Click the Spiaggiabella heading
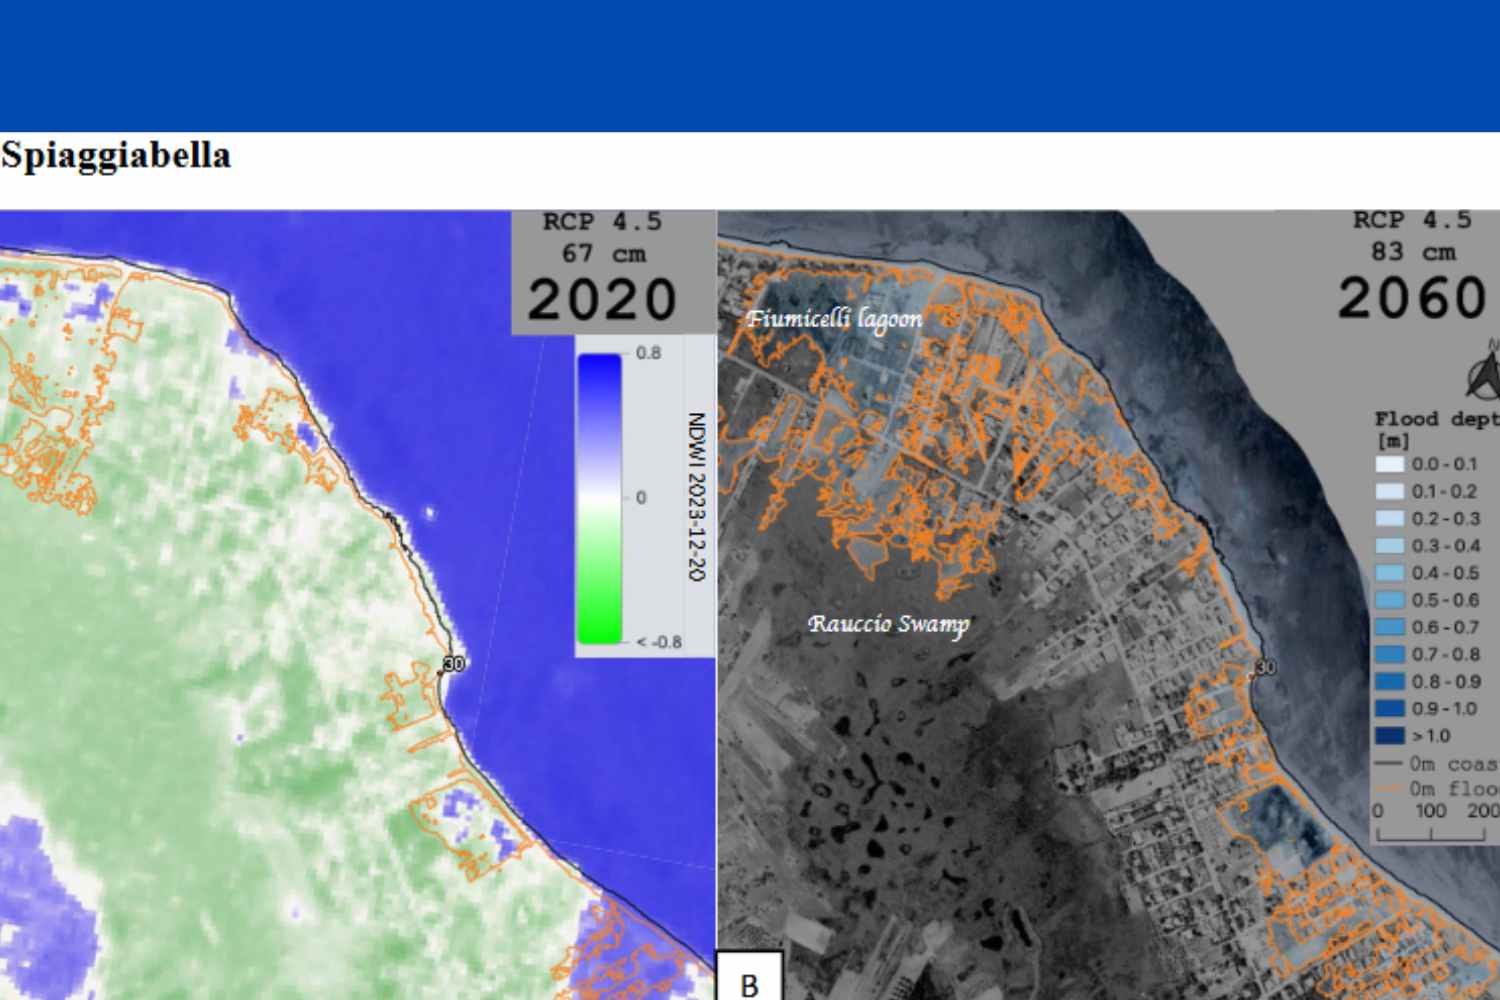Viewport: 1500px width, 1000px height. tap(116, 156)
